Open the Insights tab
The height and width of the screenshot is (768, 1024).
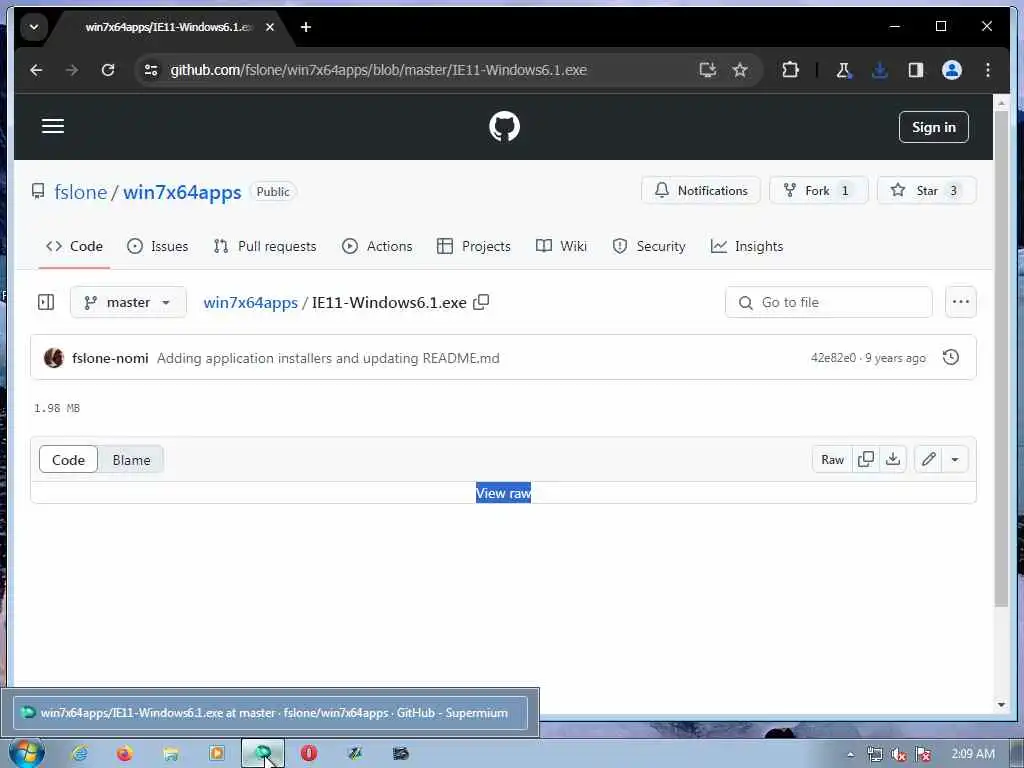point(746,246)
